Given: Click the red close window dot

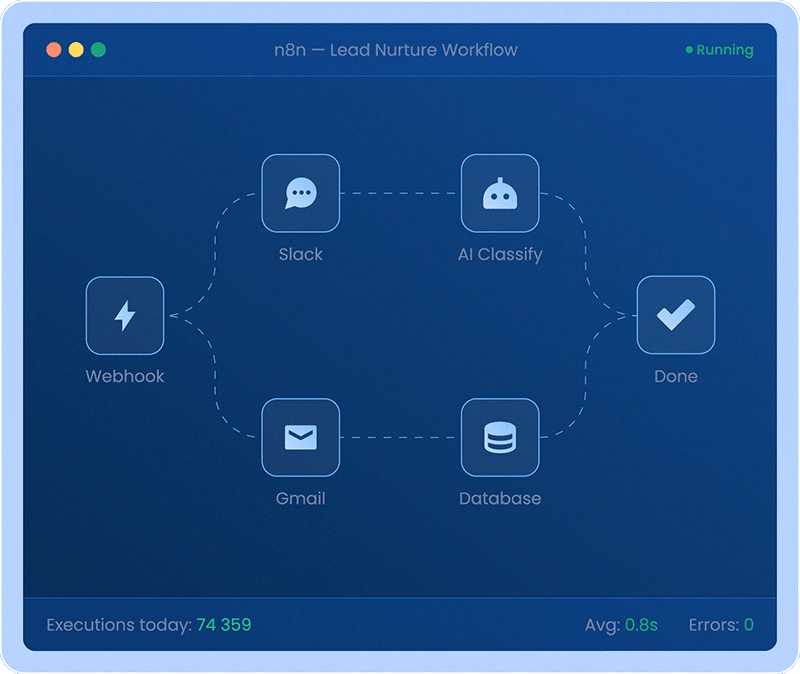Looking at the screenshot, I should 54,50.
